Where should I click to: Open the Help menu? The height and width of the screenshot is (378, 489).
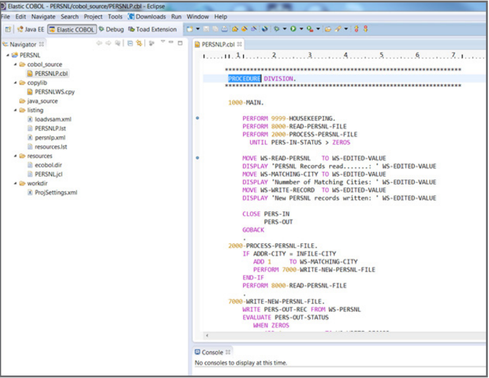click(x=220, y=17)
